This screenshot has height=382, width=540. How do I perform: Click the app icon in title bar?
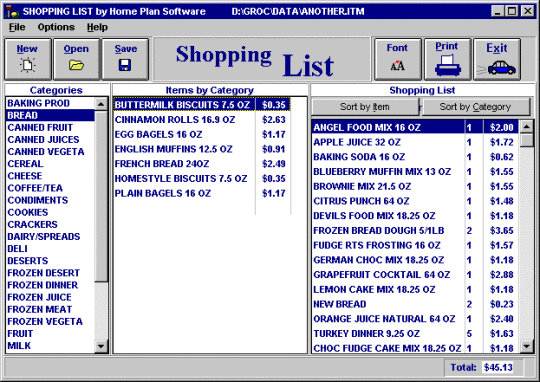click(x=11, y=11)
